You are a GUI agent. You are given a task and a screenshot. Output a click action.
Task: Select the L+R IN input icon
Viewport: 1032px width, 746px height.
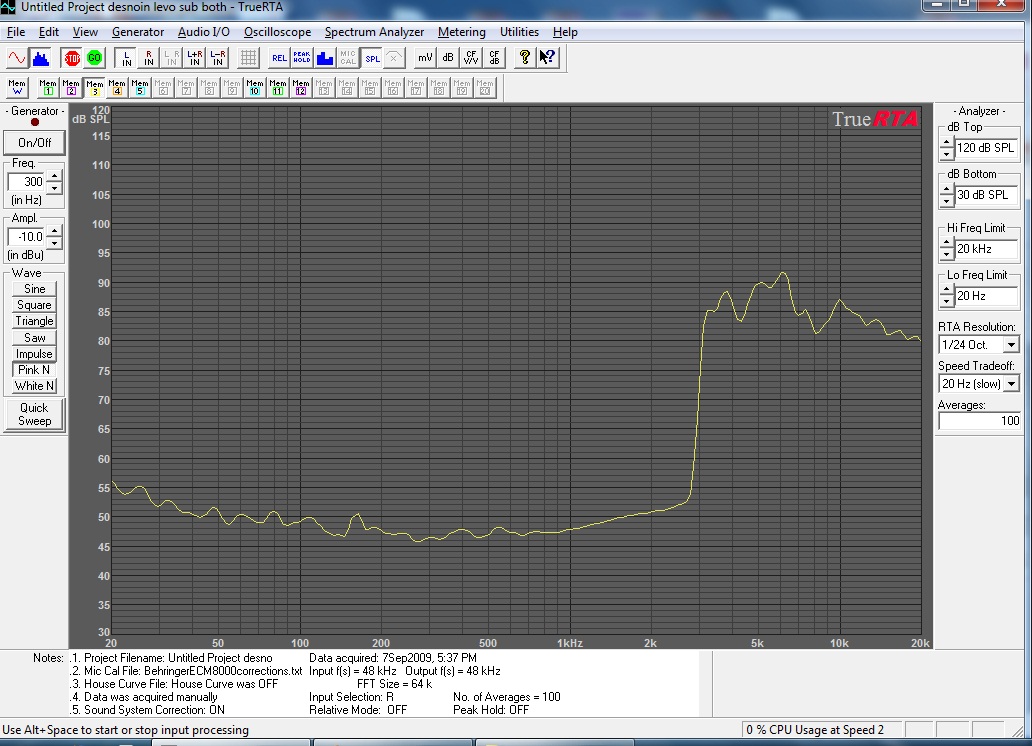pyautogui.click(x=195, y=58)
